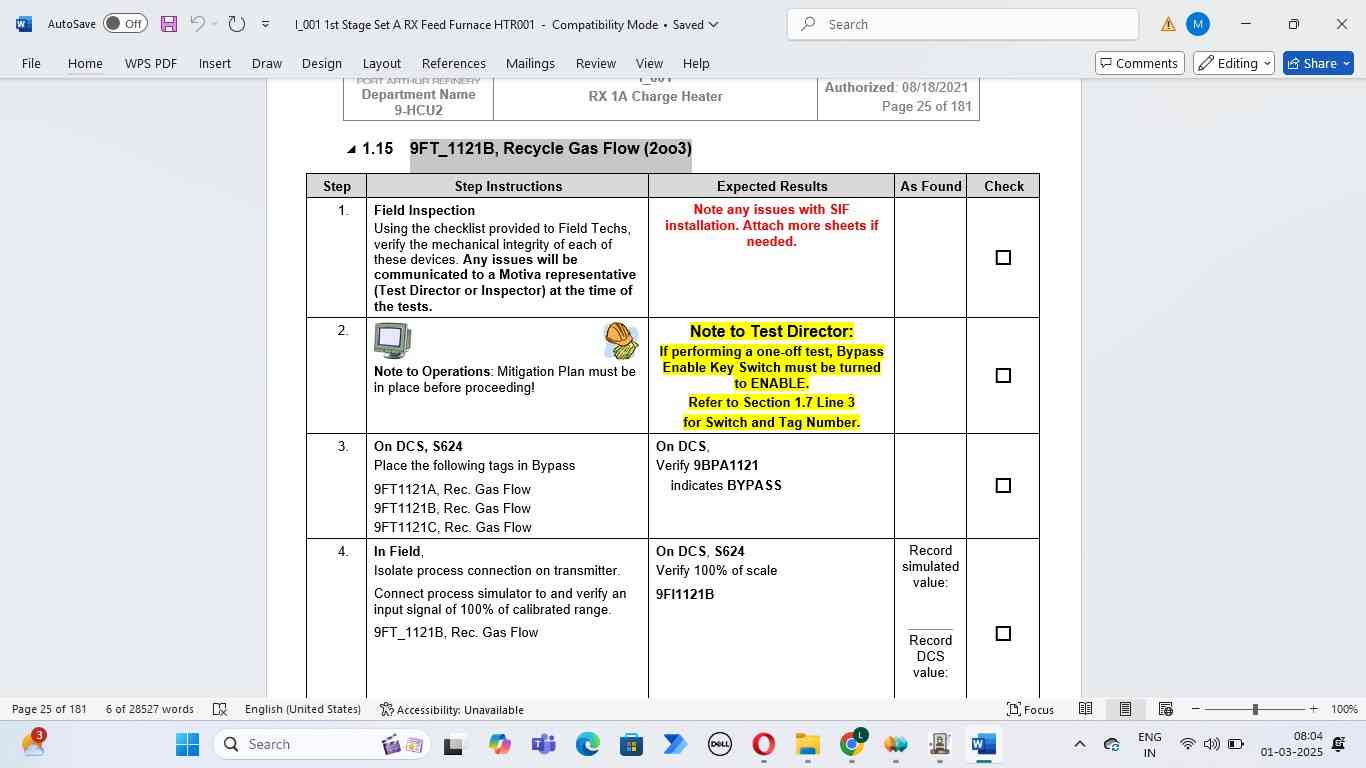Image resolution: width=1366 pixels, height=768 pixels.
Task: Click the zoom in plus button
Action: point(1314,709)
